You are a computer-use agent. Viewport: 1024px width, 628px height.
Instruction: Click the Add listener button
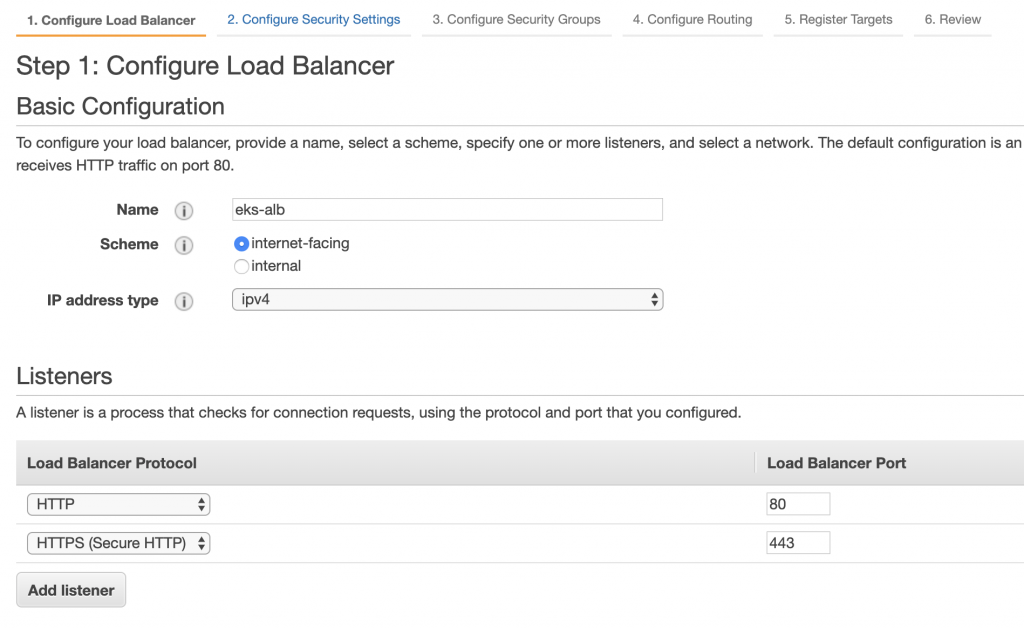(x=71, y=590)
